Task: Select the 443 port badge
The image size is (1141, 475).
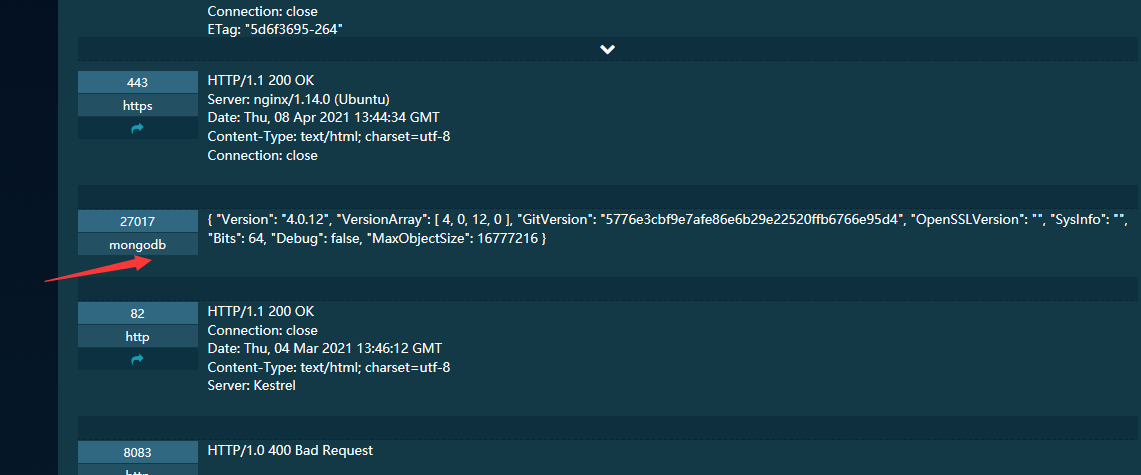Action: 138,82
